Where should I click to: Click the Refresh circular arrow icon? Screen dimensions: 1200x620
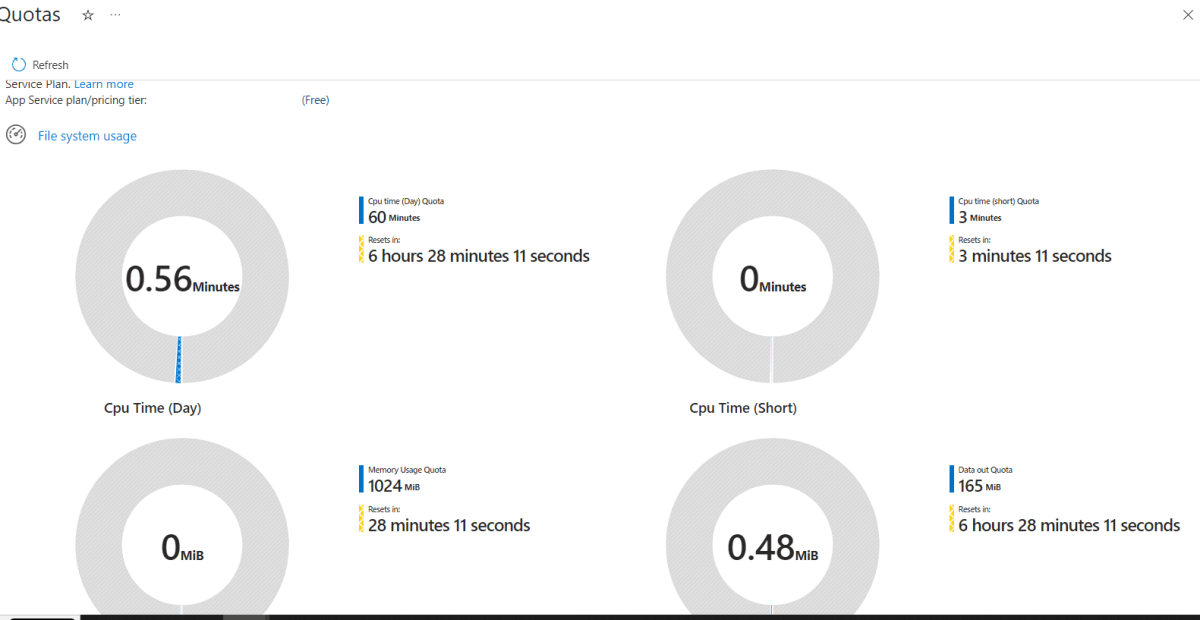tap(19, 64)
